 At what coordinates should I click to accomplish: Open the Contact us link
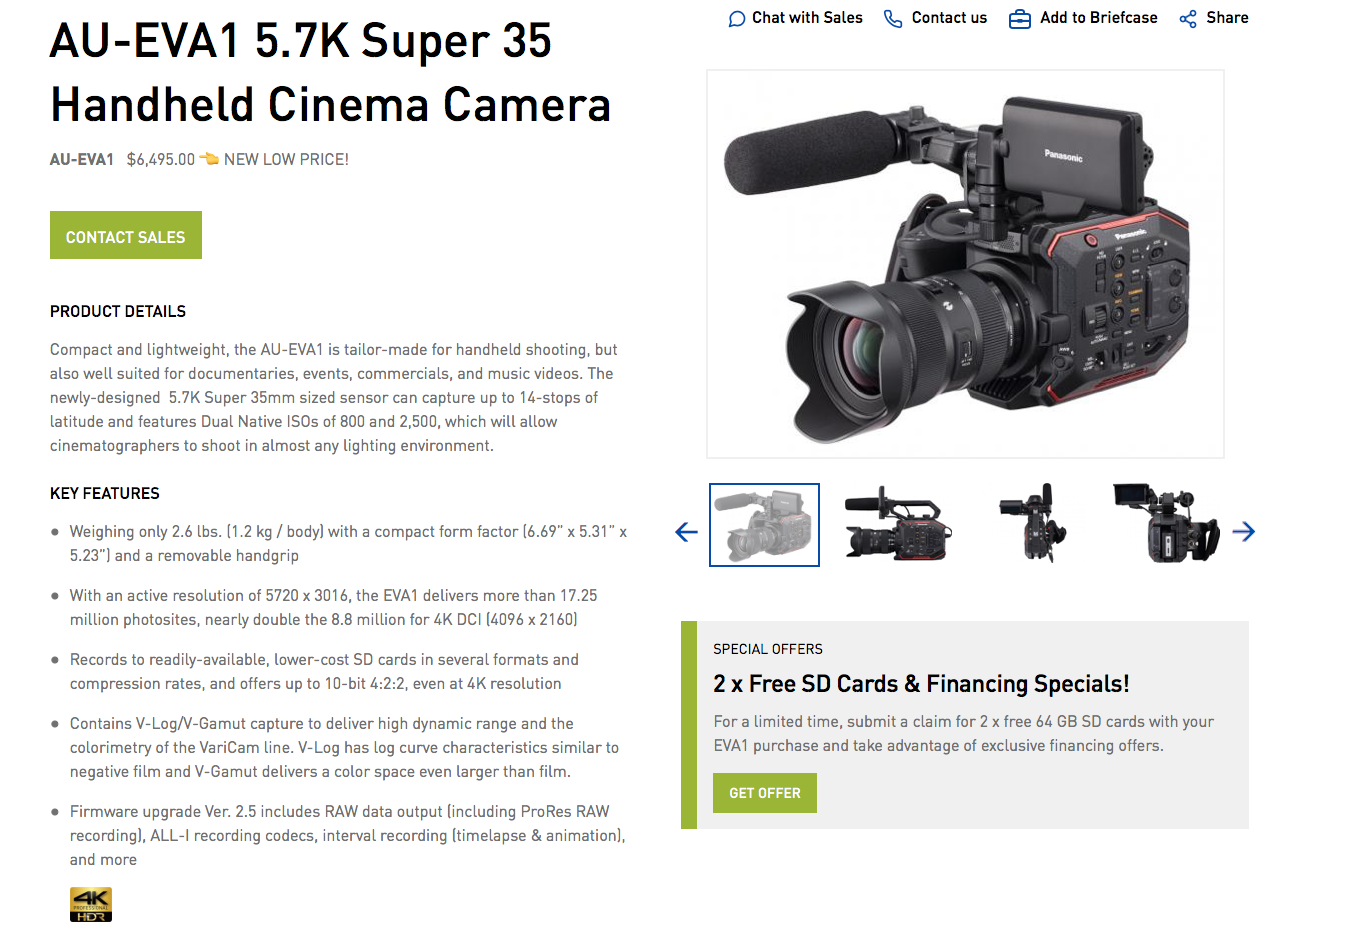click(x=949, y=18)
